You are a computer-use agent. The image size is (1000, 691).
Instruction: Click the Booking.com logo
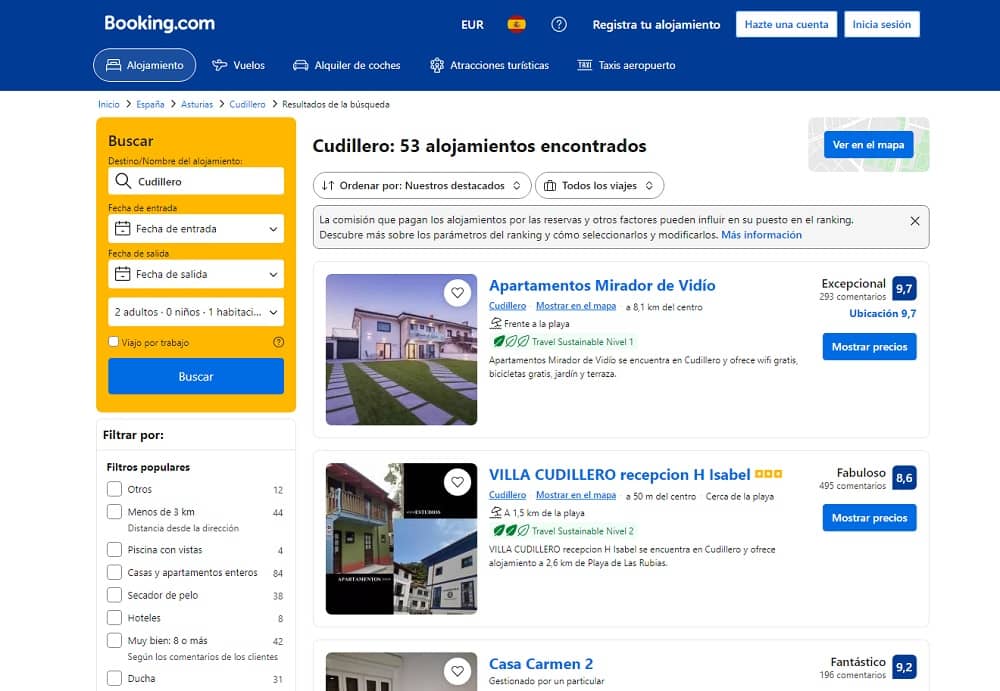coord(159,24)
